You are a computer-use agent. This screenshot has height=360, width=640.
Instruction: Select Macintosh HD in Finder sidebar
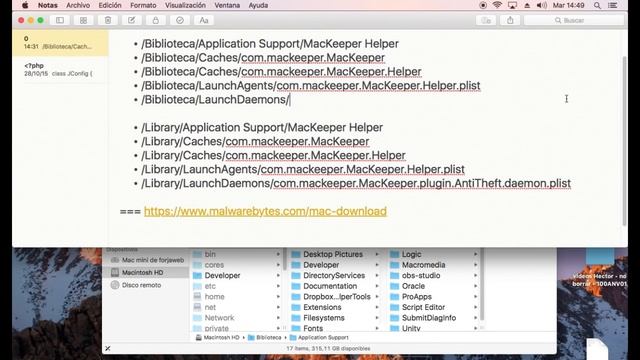(x=148, y=272)
